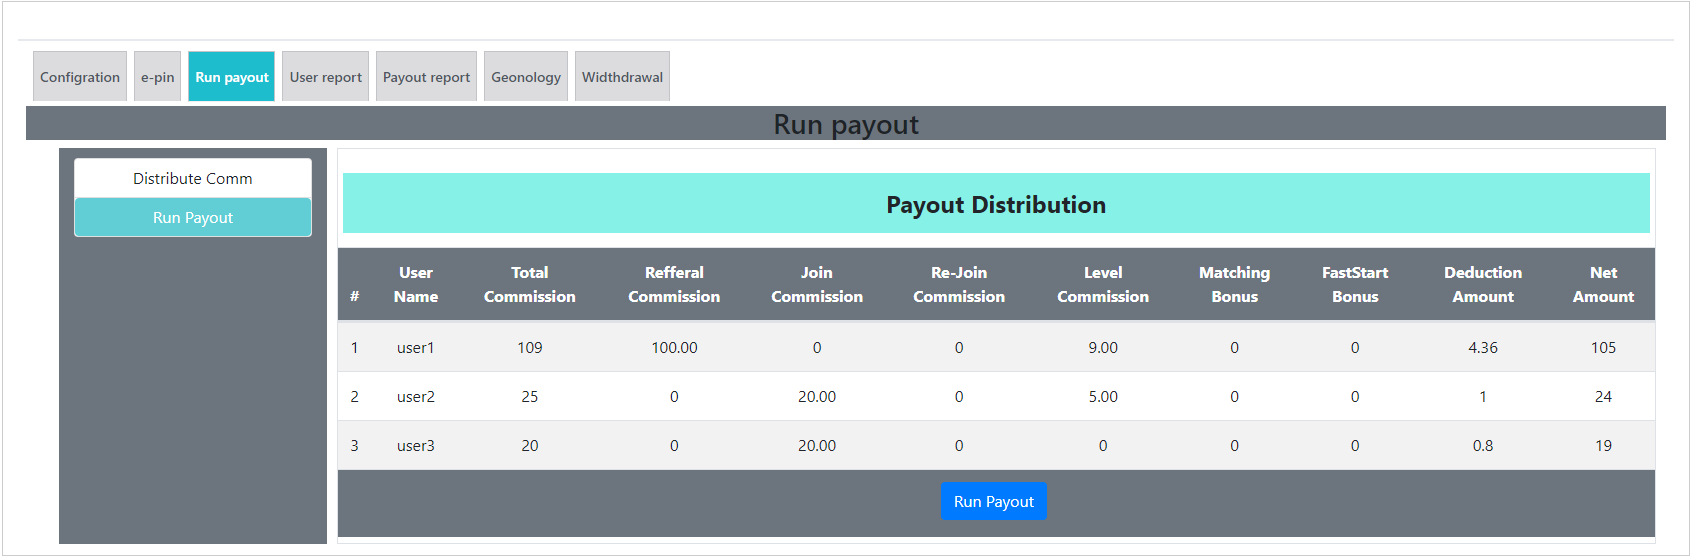This screenshot has height=557, width=1694.
Task: Click the Deduction Amount column header
Action: coord(1483,285)
